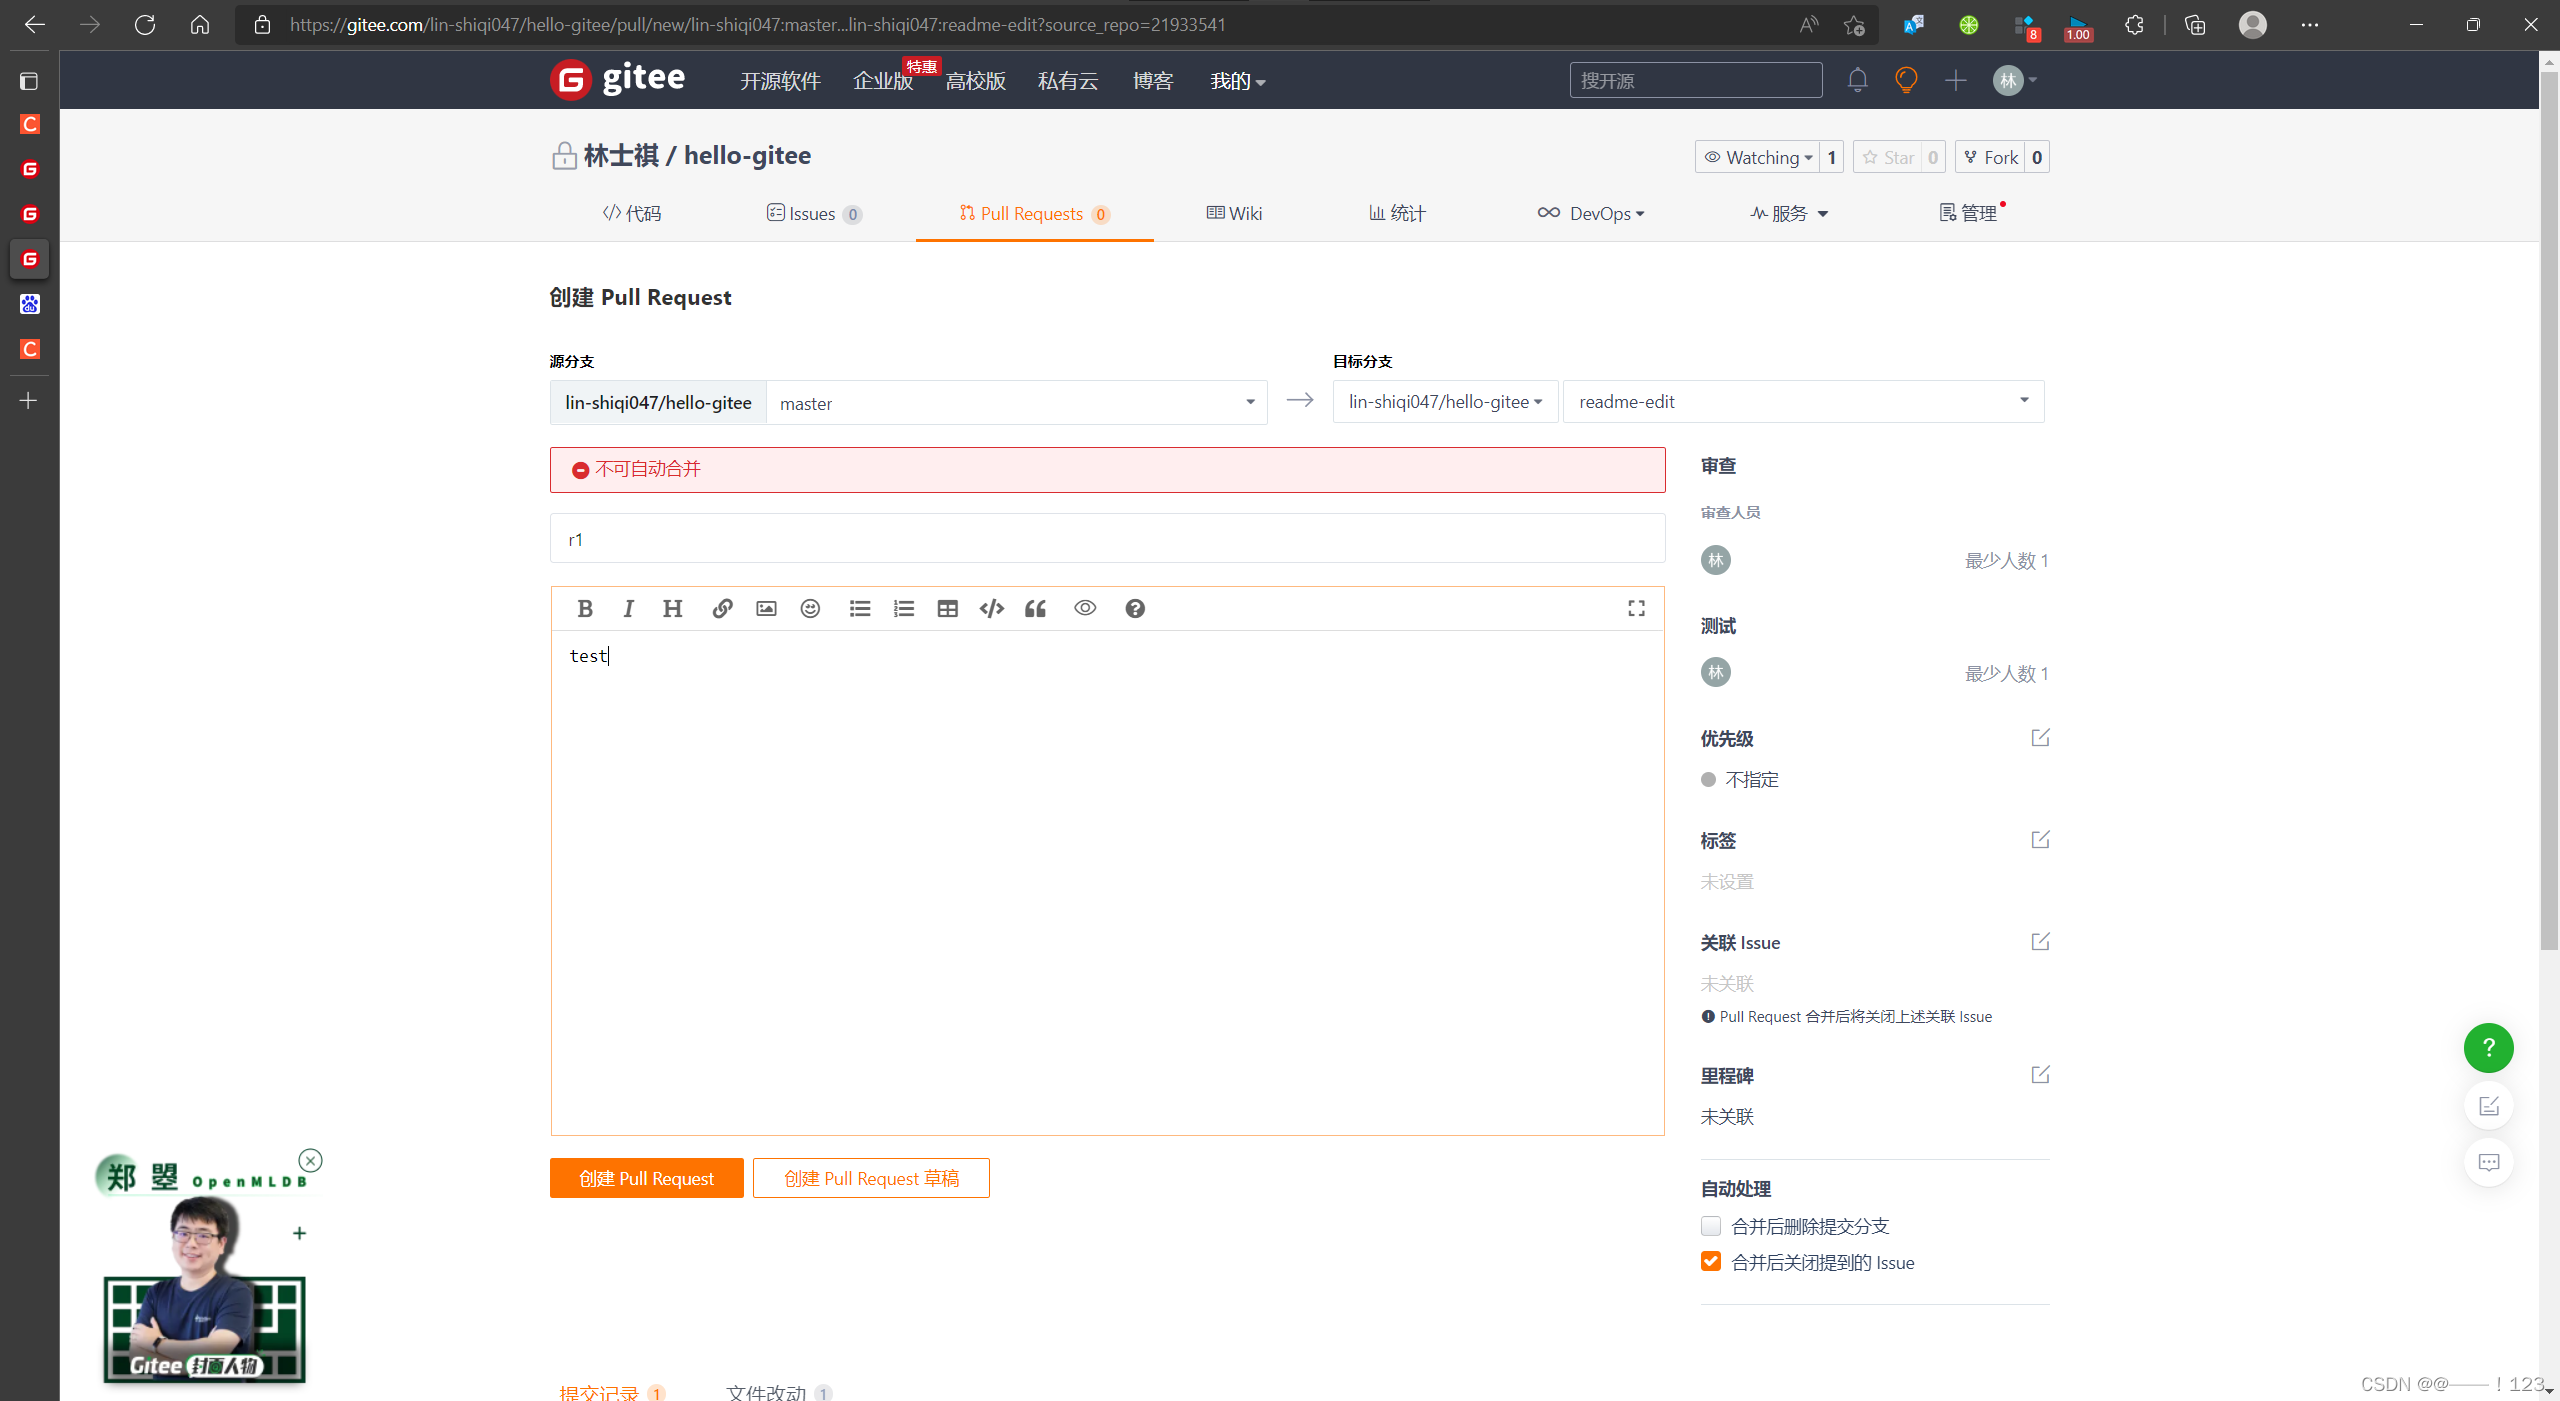Expand the editor to fullscreen
This screenshot has height=1401, width=2560.
tap(1636, 608)
